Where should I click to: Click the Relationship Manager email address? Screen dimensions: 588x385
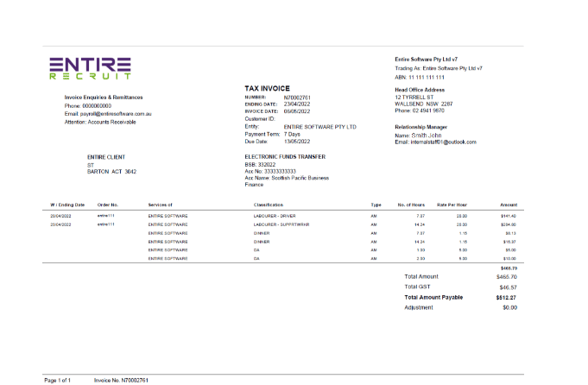pyautogui.click(x=443, y=142)
